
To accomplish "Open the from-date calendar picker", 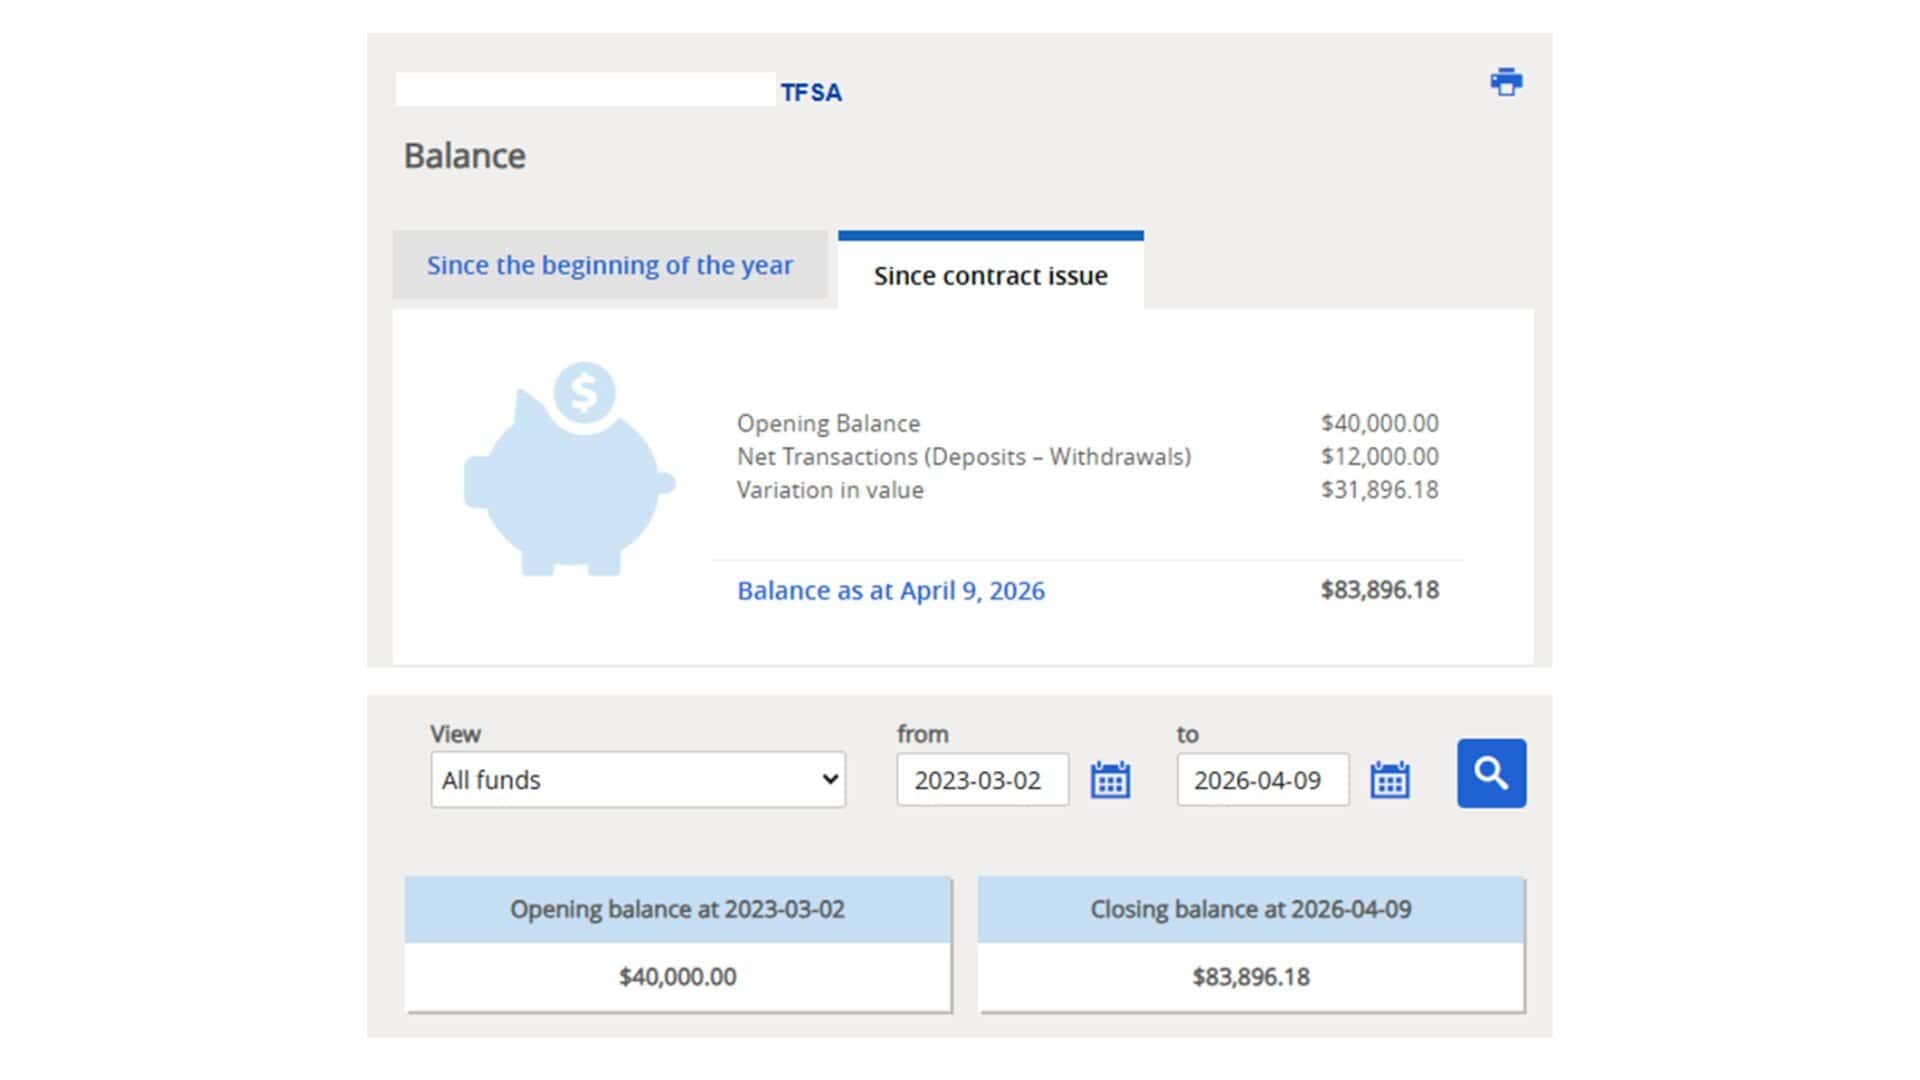I will click(1110, 780).
